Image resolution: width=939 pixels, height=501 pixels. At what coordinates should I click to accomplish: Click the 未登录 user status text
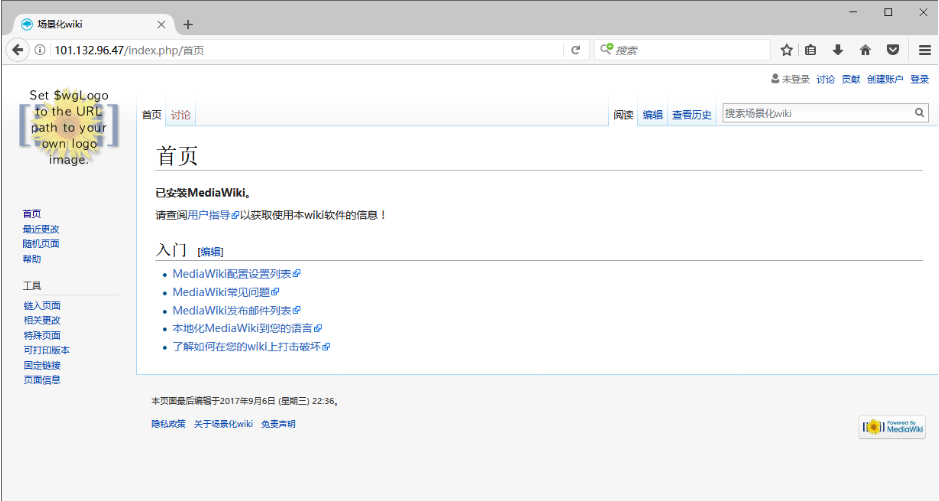pyautogui.click(x=795, y=79)
